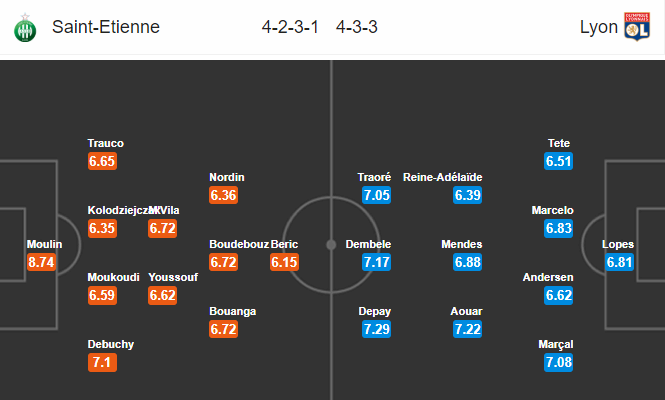Select Nordin's 6.36 rating badge
The image size is (665, 400).
(x=224, y=195)
